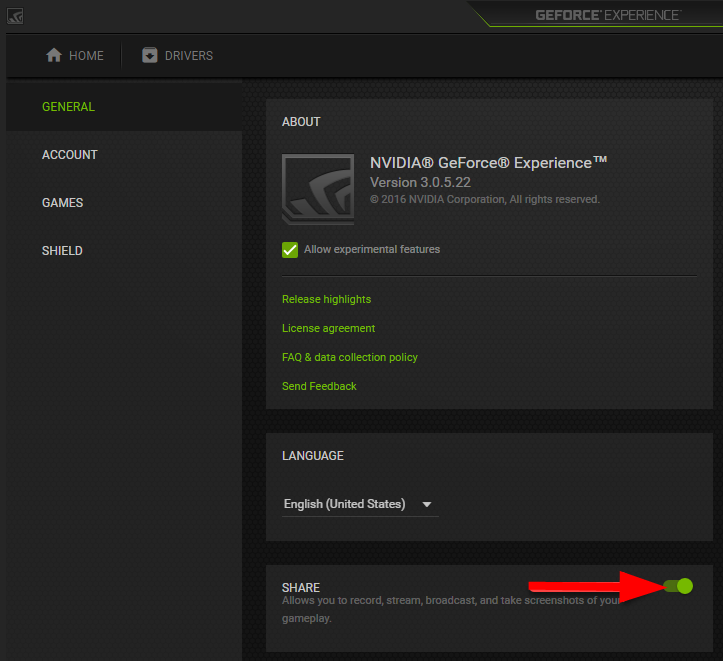Uncheck the Allow experimental features checkbox

click(290, 250)
